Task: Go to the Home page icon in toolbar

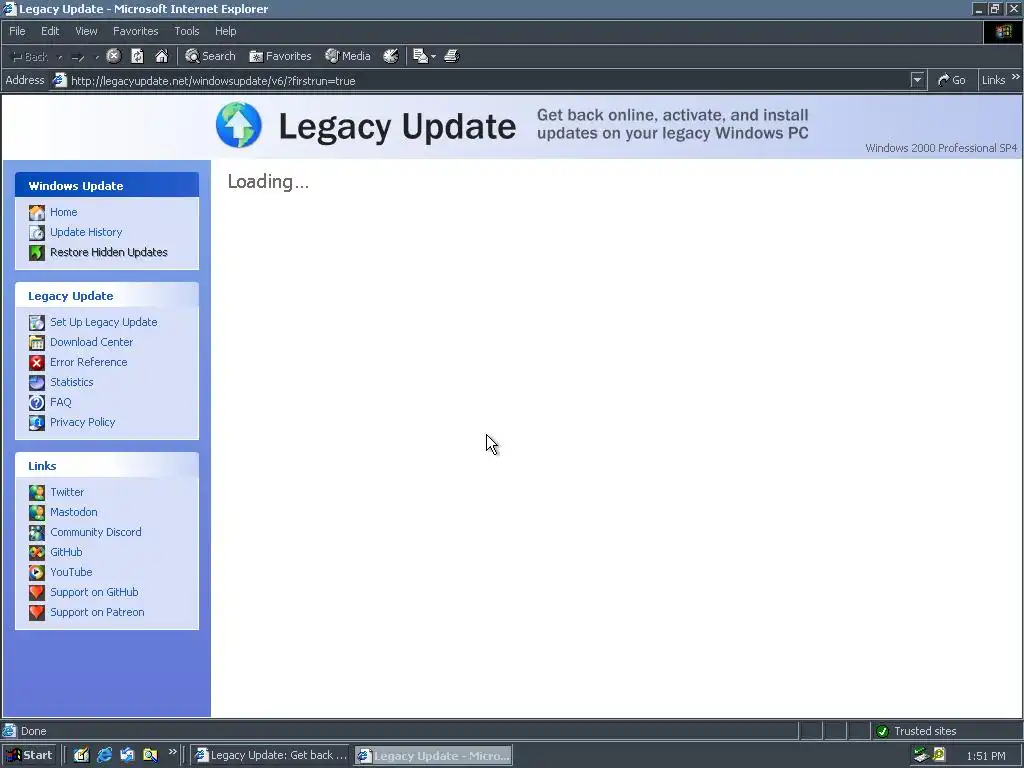Action: pyautogui.click(x=161, y=56)
